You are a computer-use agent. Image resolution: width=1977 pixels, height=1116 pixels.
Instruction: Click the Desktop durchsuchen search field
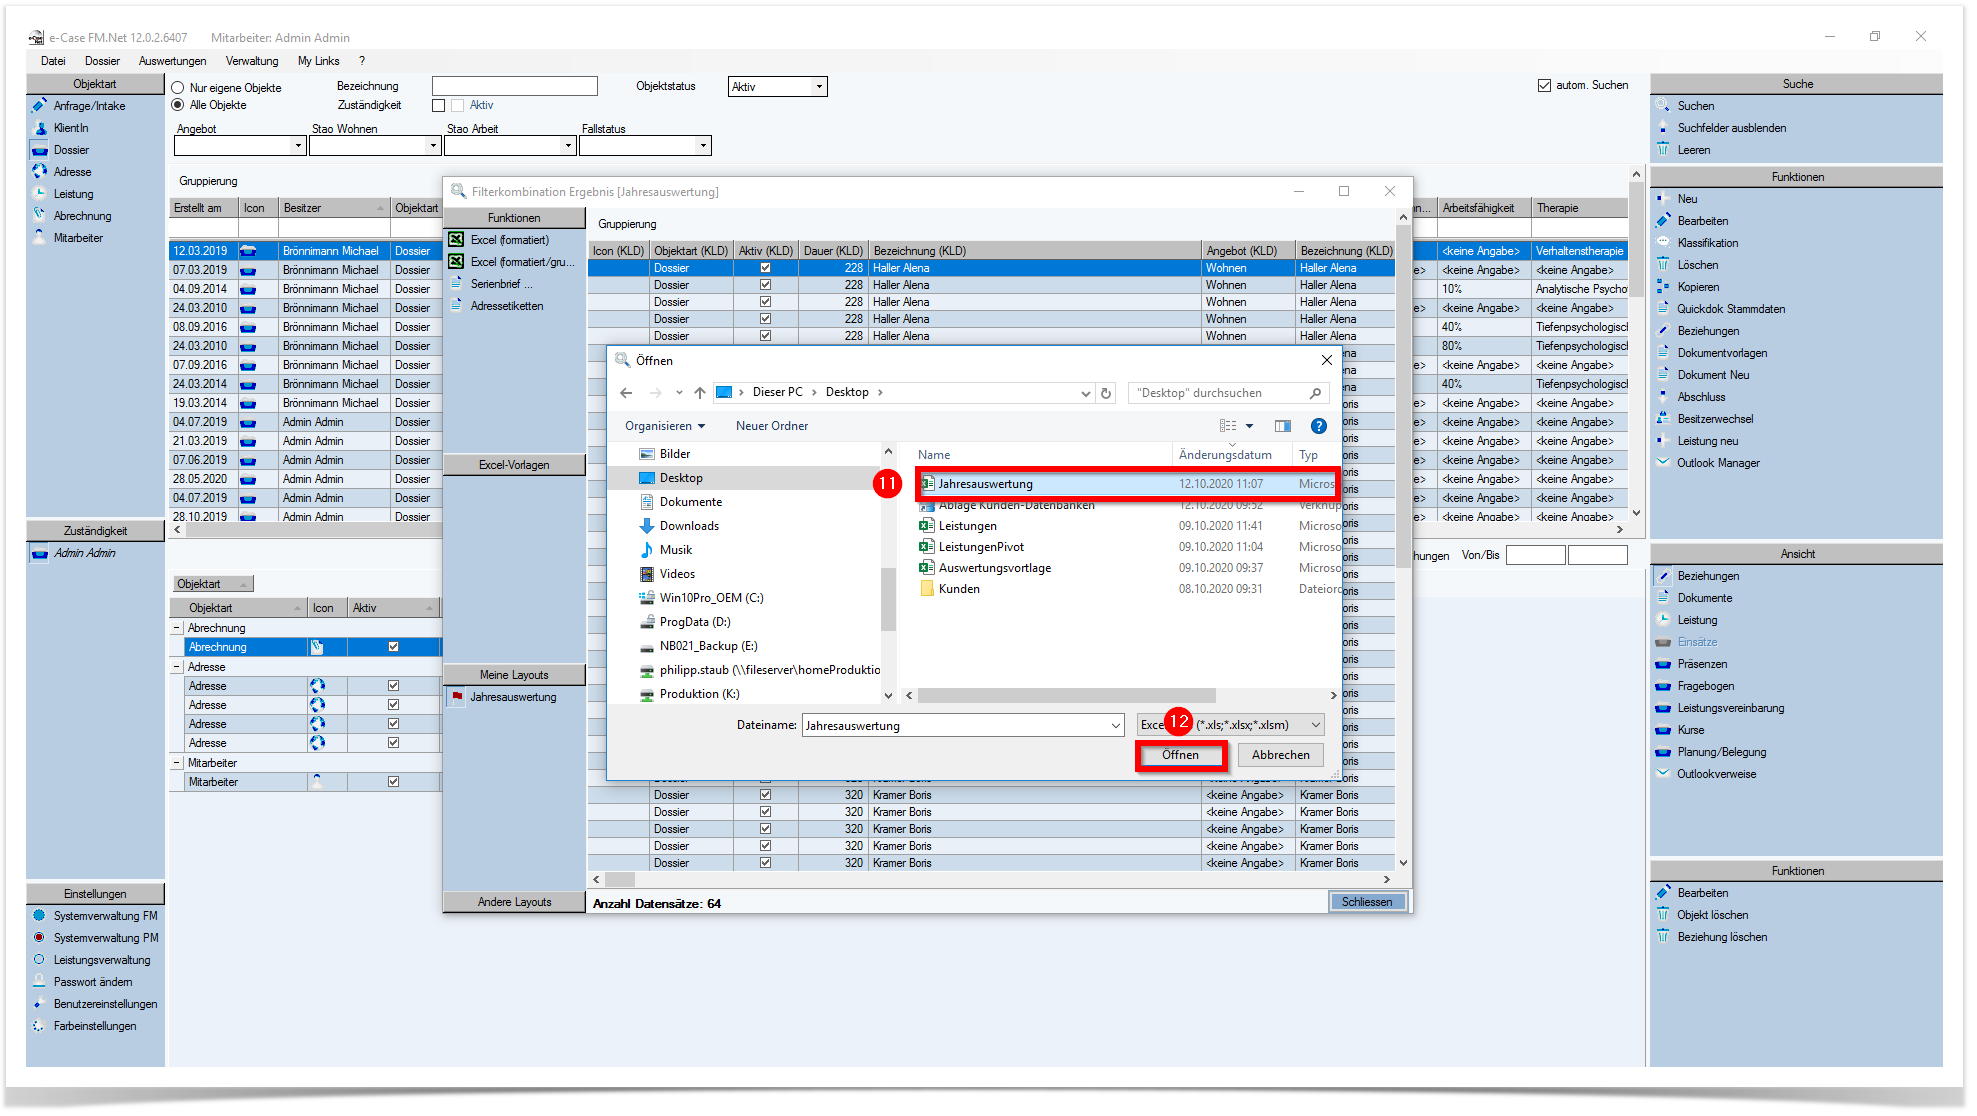(1229, 393)
